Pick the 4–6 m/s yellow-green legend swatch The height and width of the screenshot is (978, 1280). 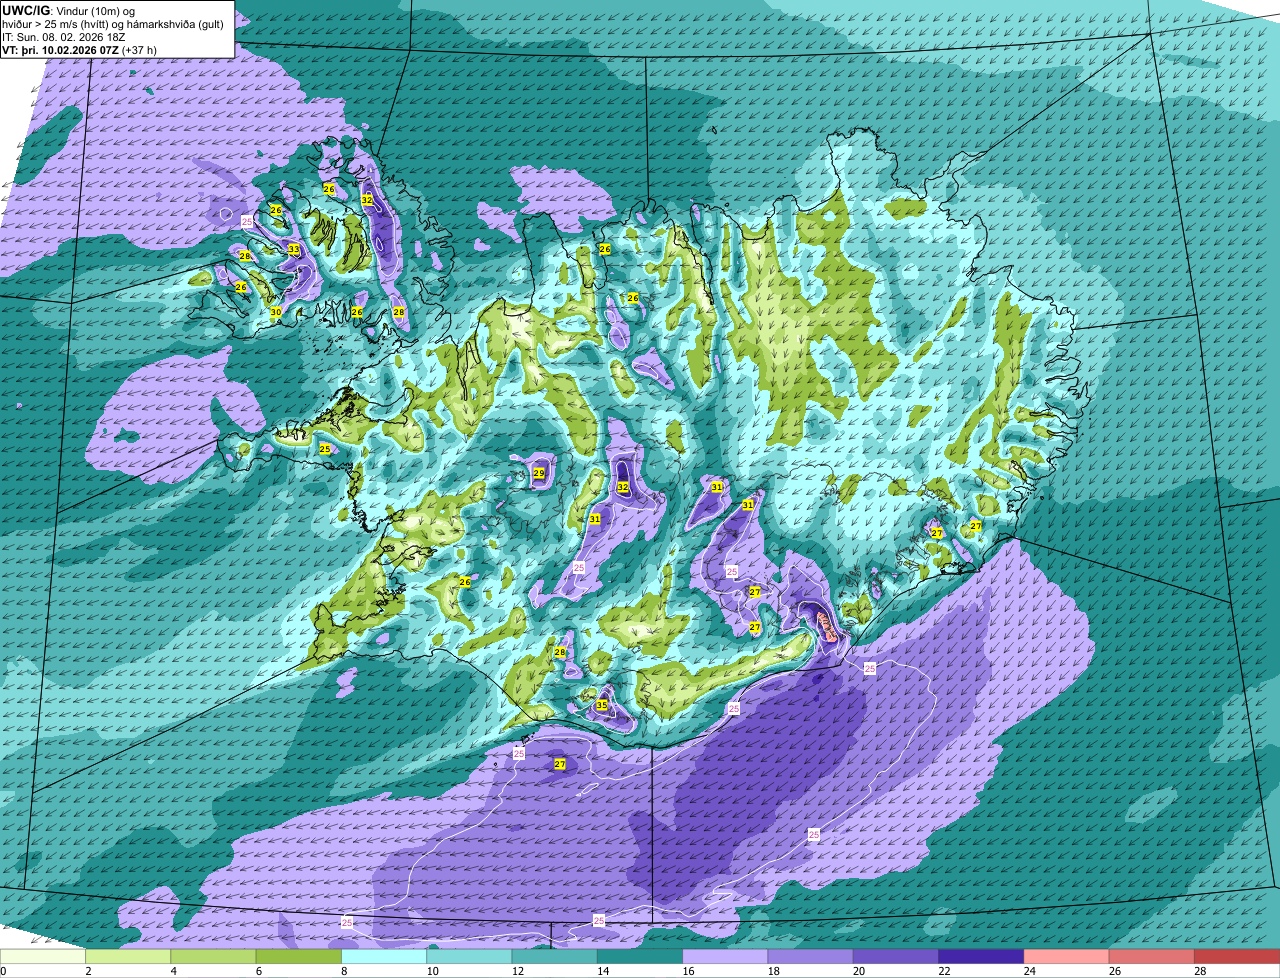click(213, 957)
